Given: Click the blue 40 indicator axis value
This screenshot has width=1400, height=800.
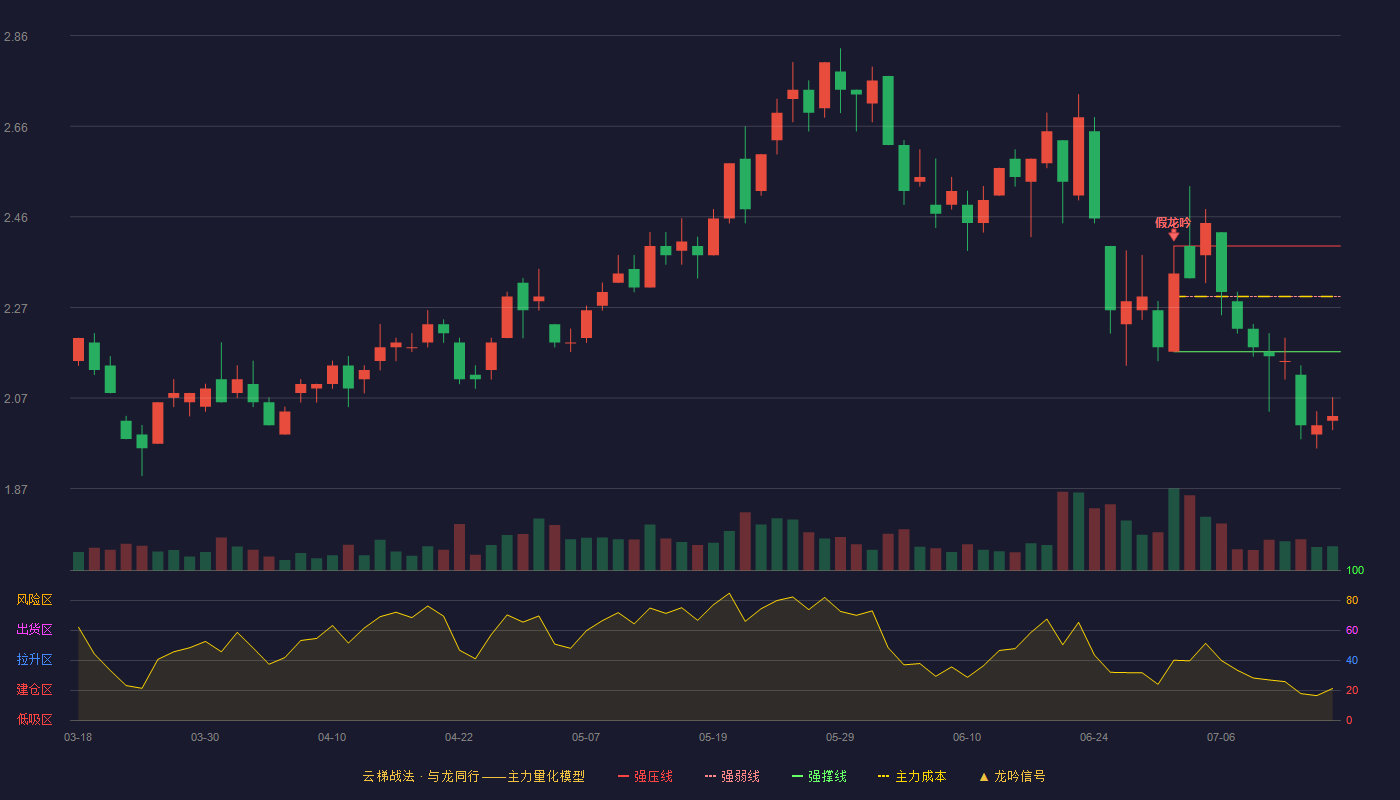Looking at the screenshot, I should (x=1352, y=660).
